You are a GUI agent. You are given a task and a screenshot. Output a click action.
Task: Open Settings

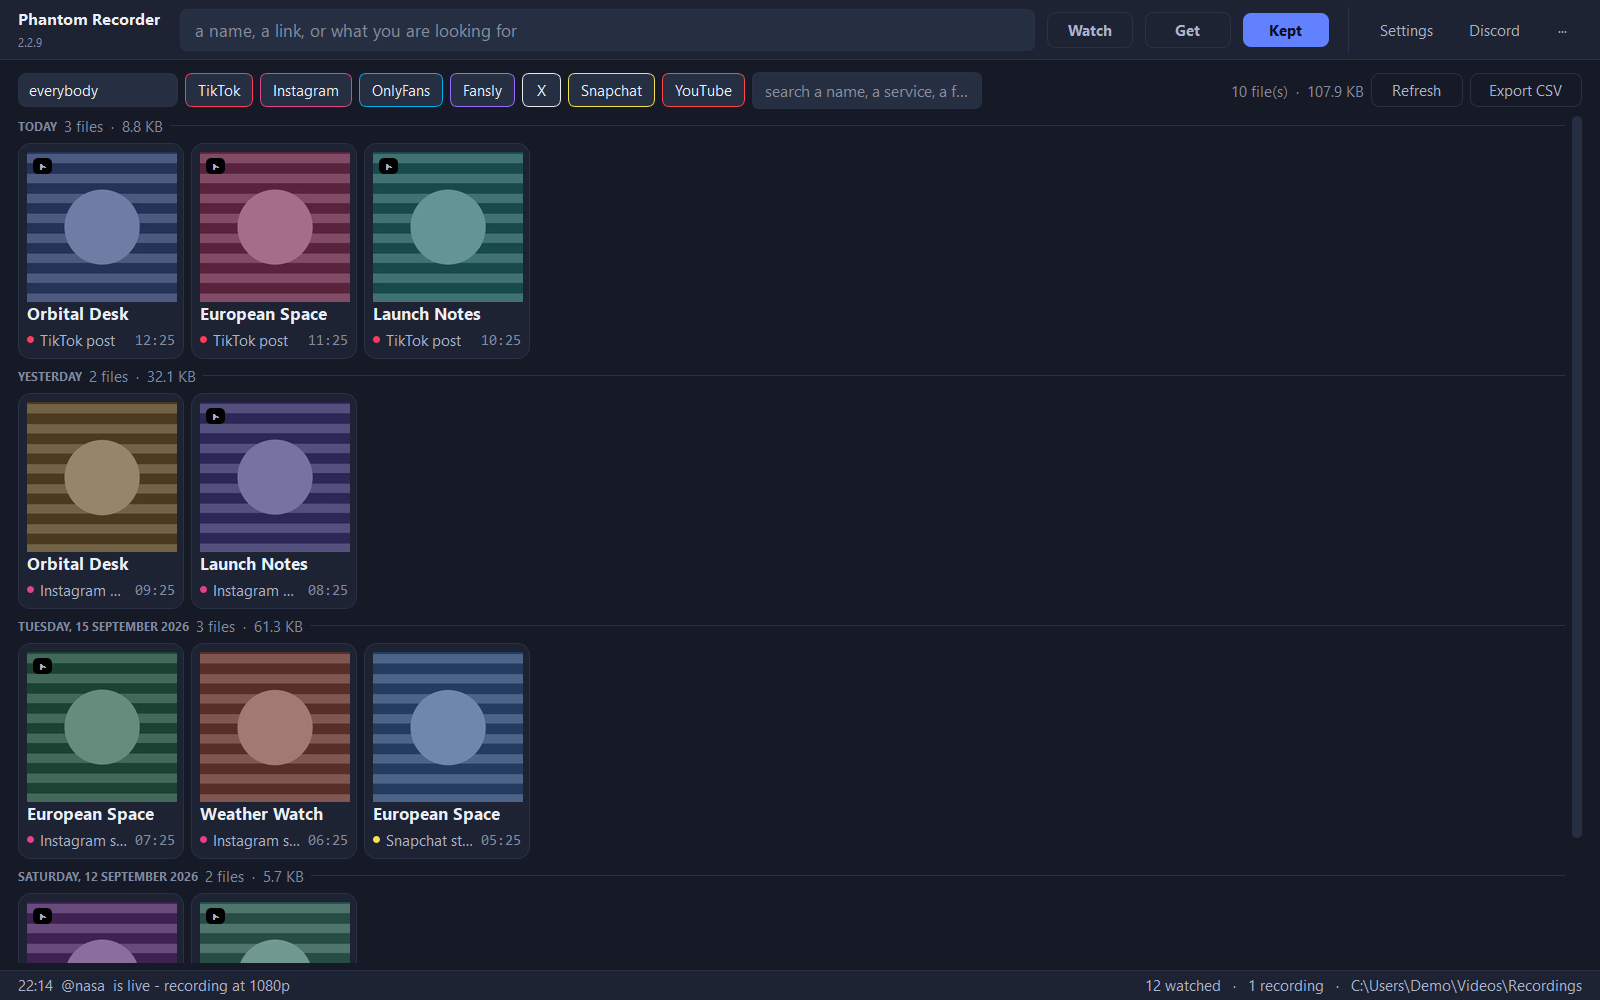1406,31
